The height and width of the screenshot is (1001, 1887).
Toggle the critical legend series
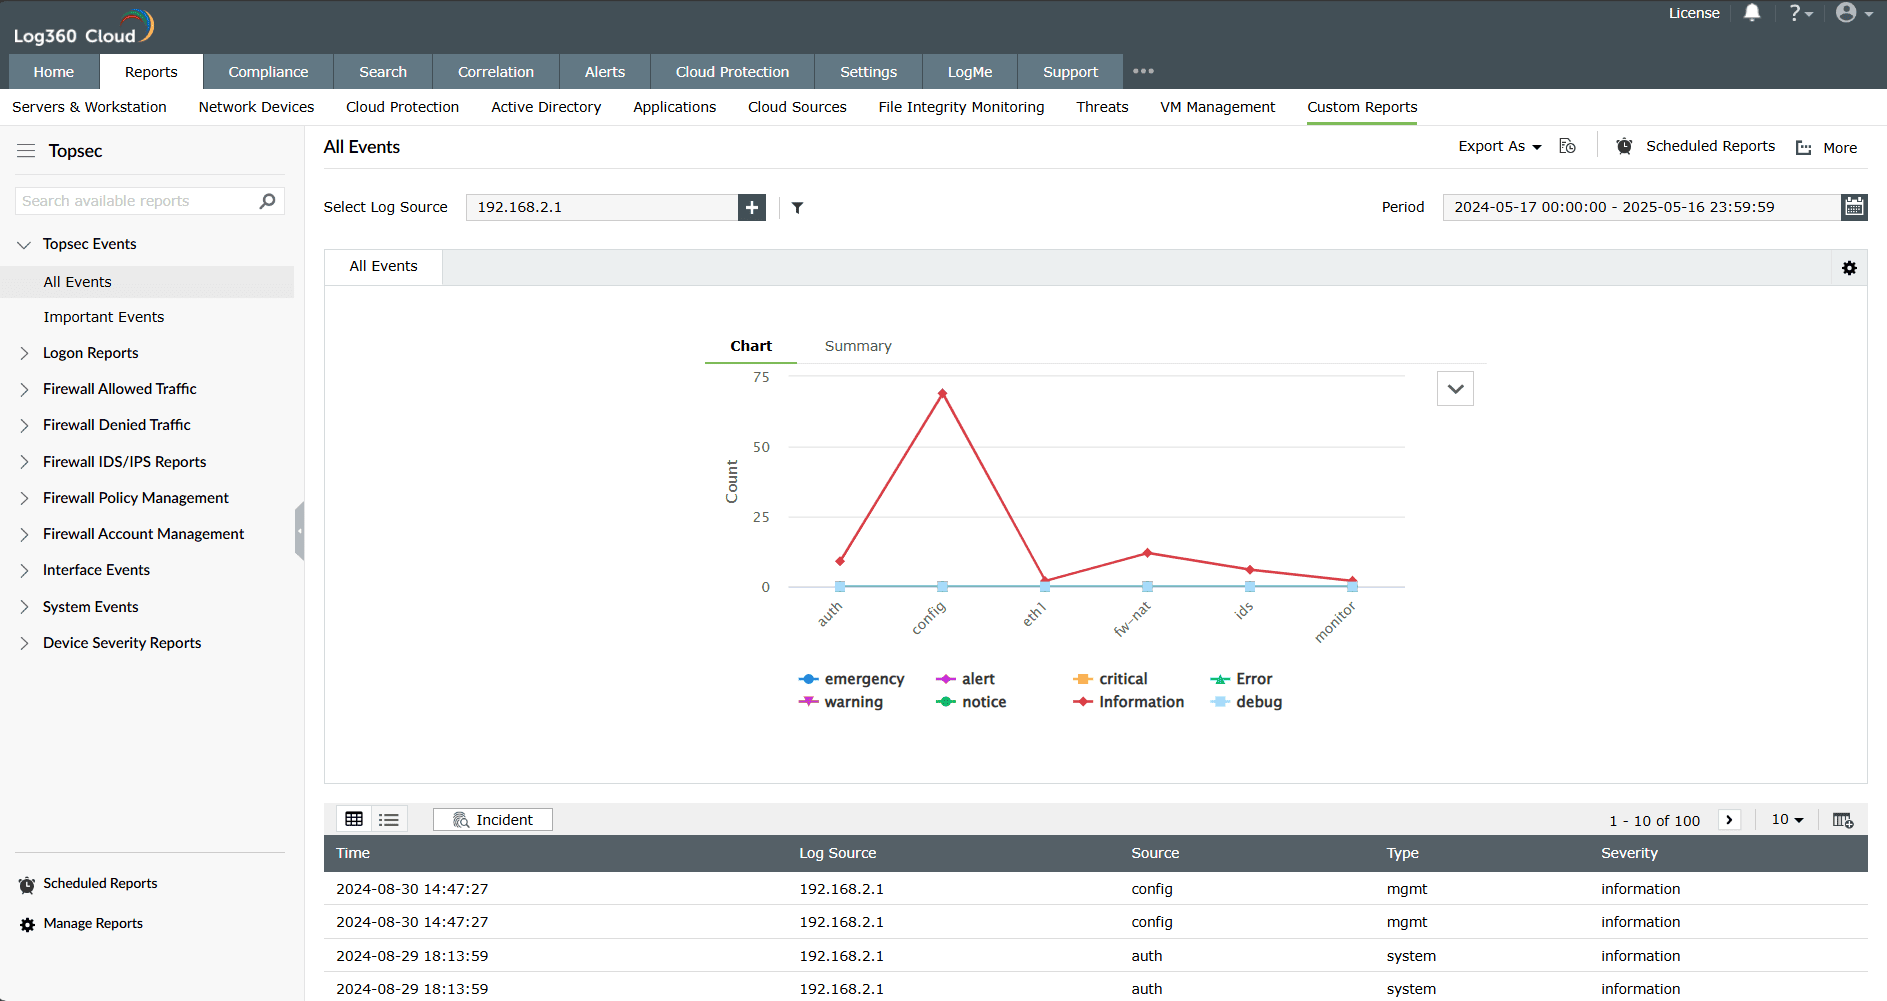coord(1110,679)
